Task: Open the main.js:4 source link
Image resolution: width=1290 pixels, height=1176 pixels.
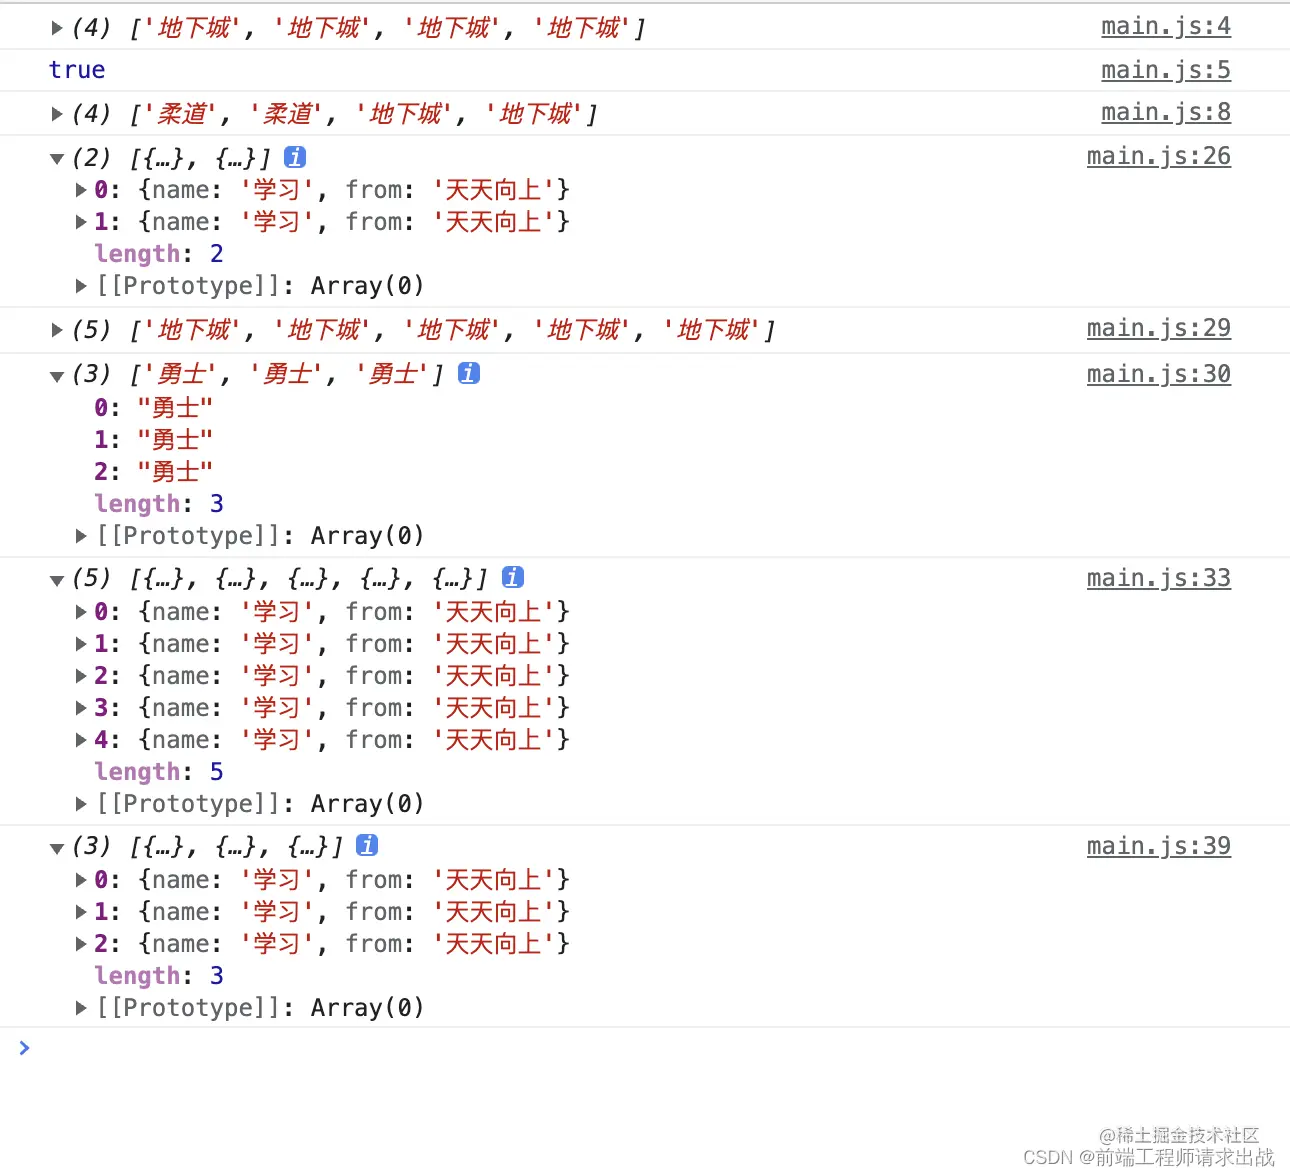Action: pyautogui.click(x=1166, y=26)
